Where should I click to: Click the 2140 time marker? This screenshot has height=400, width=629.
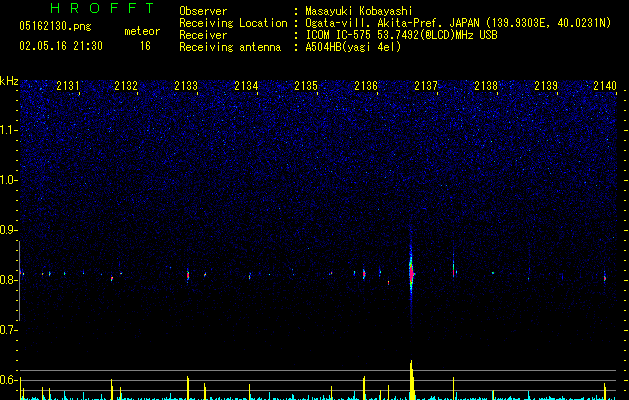click(605, 86)
